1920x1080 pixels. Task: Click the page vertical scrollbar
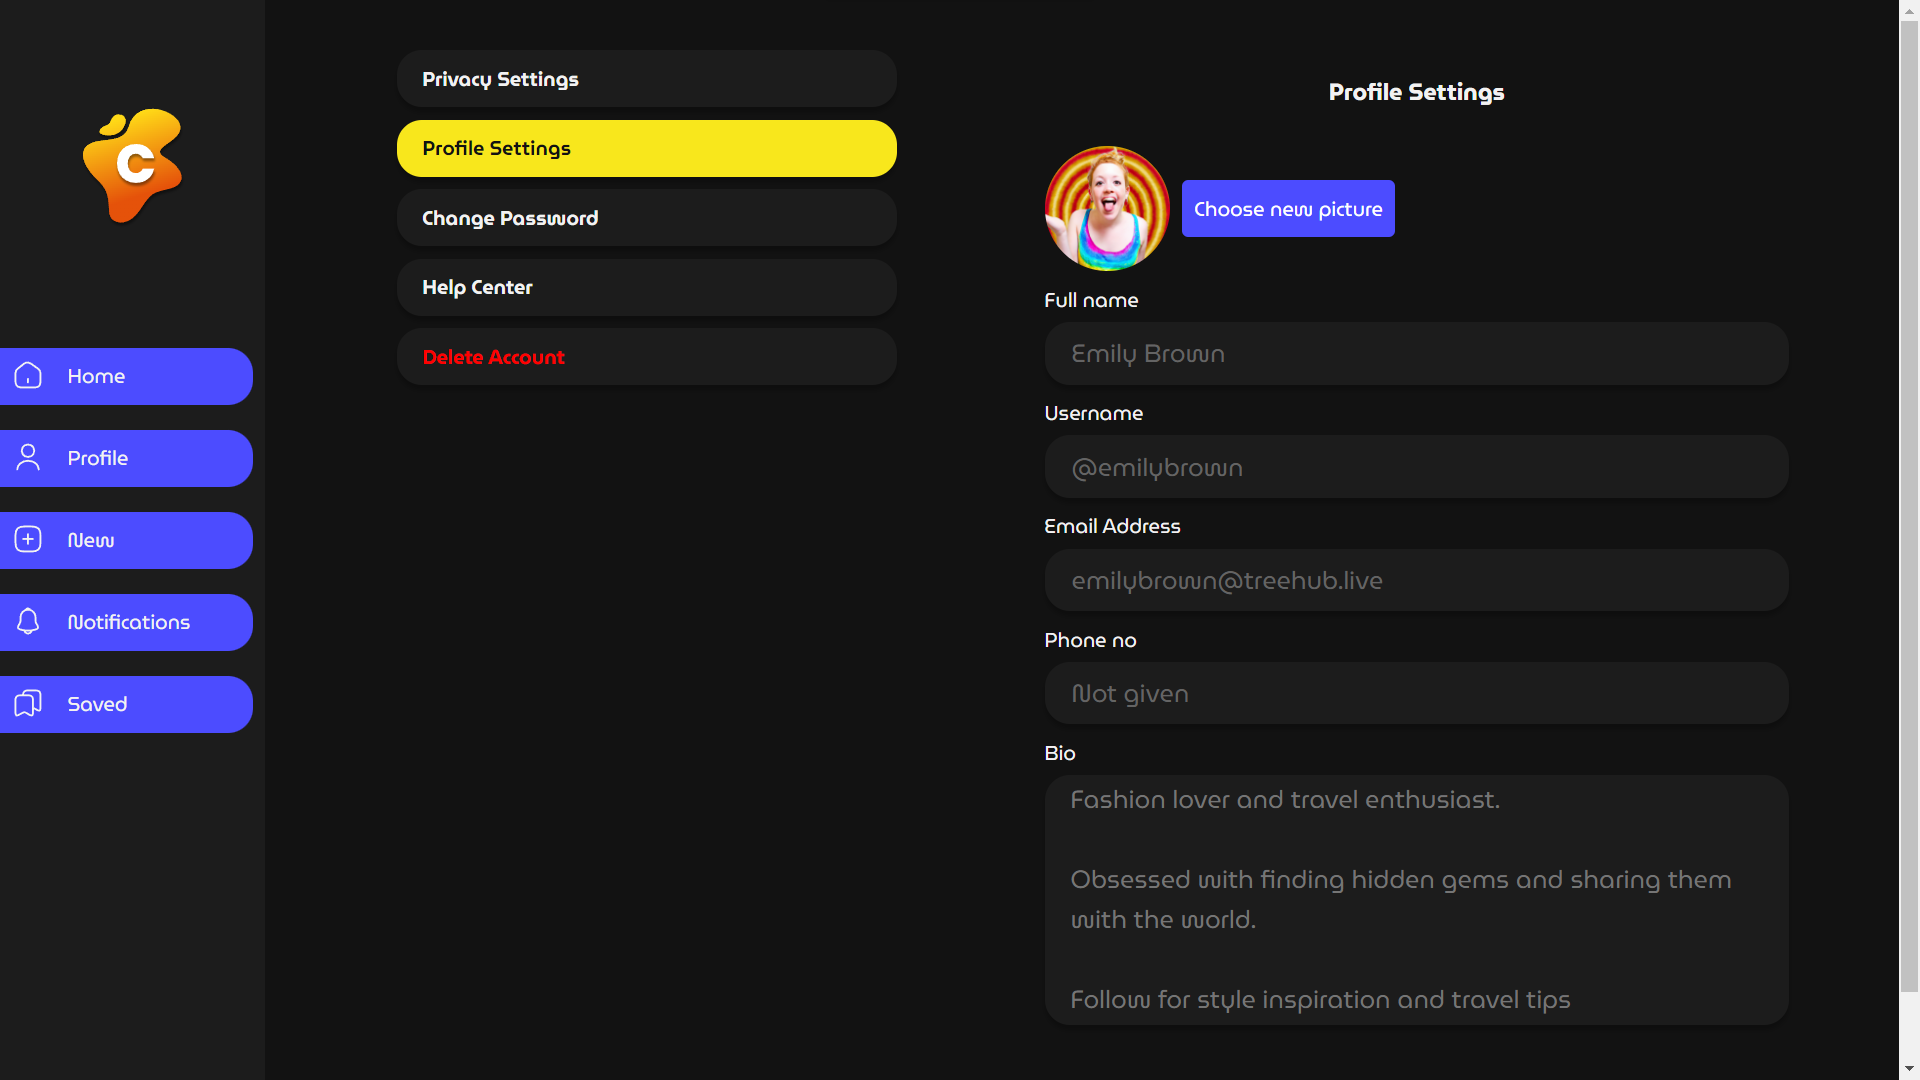tap(1909, 500)
